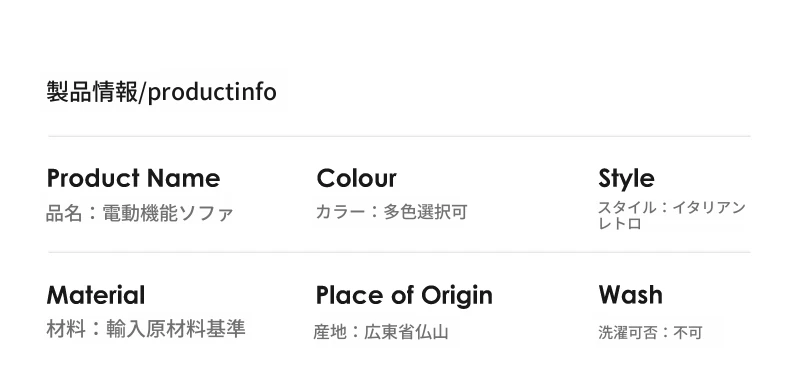Click the Material heading

coord(96,295)
